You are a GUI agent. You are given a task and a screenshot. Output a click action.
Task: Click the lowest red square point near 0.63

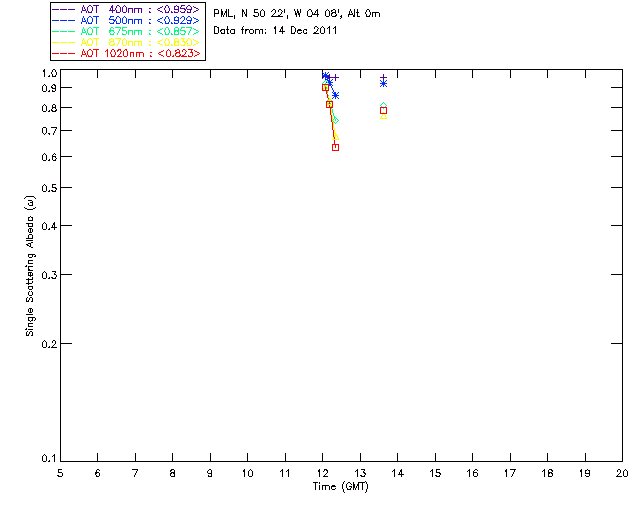coord(336,147)
